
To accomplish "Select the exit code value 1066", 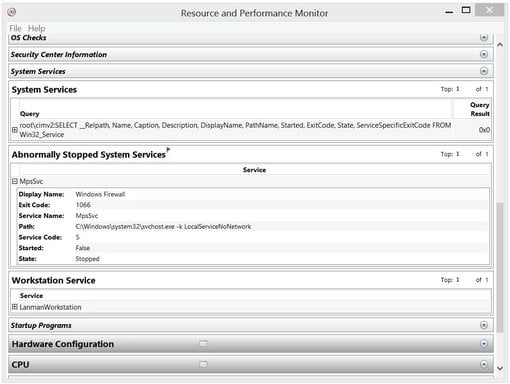I will pyautogui.click(x=83, y=205).
